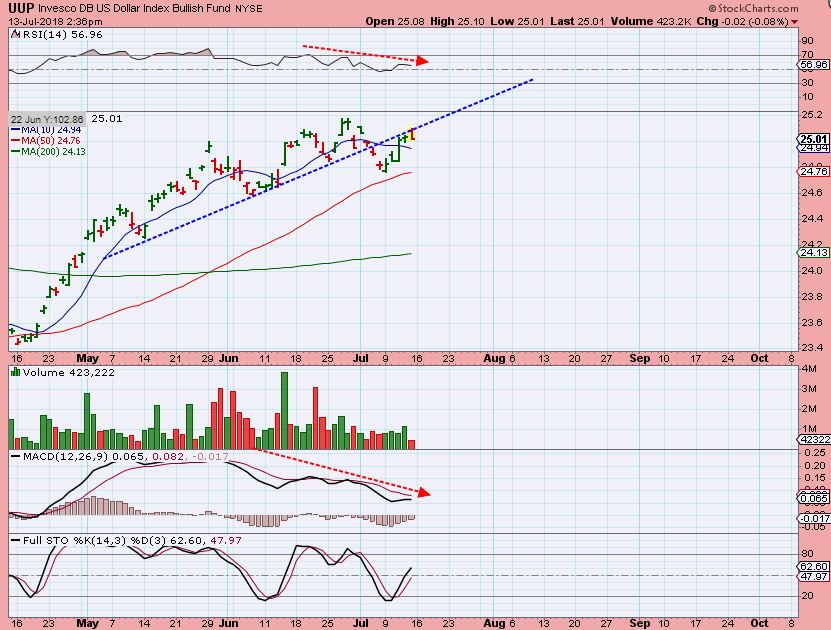Click the 90 label on RSI axis
The width and height of the screenshot is (831, 630).
(808, 41)
